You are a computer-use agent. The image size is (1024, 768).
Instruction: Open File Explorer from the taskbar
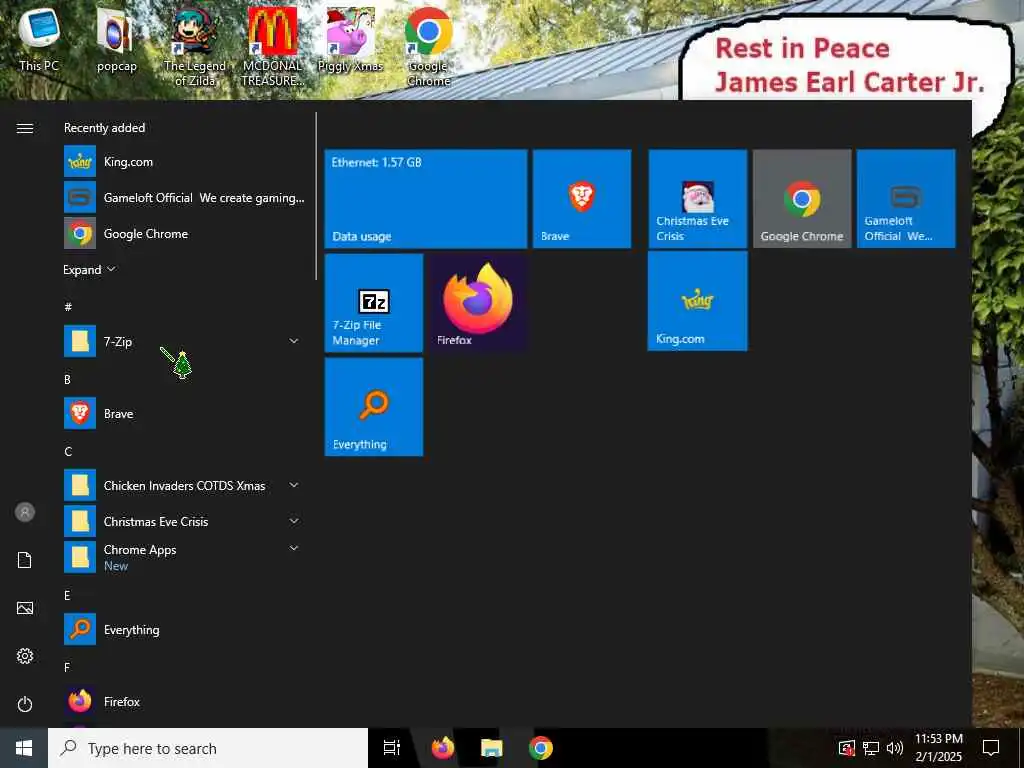(x=492, y=748)
